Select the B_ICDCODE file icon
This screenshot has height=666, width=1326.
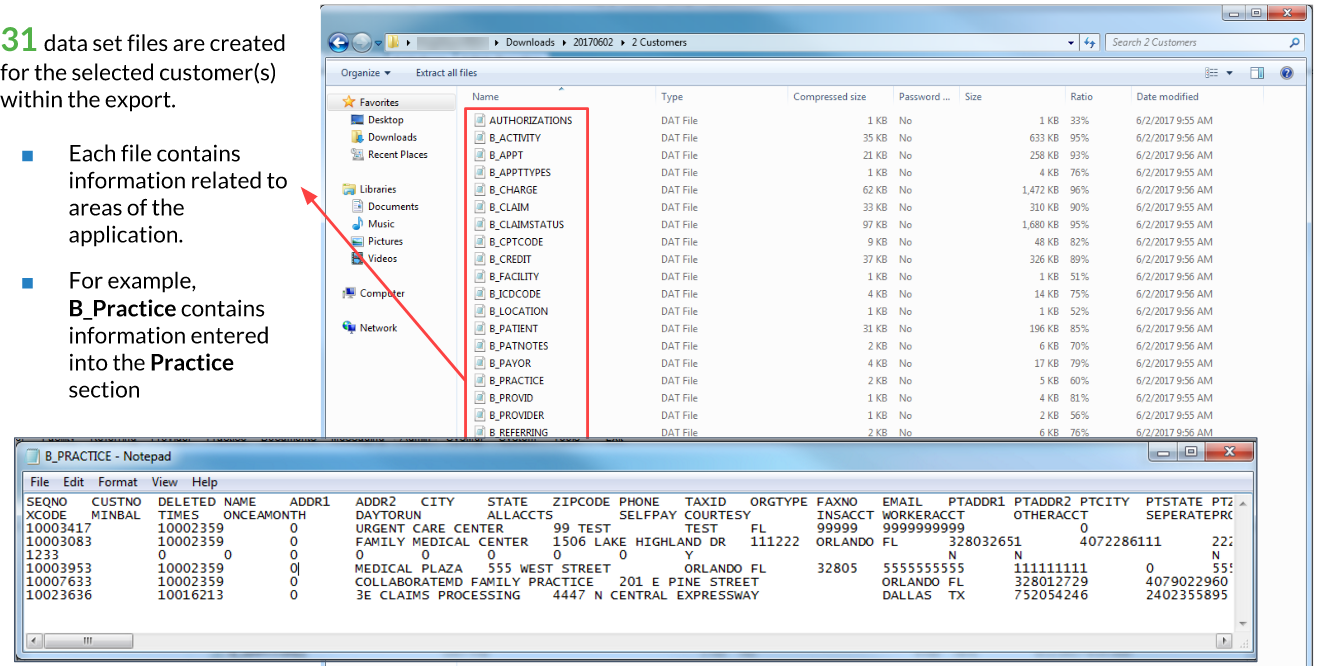[480, 294]
